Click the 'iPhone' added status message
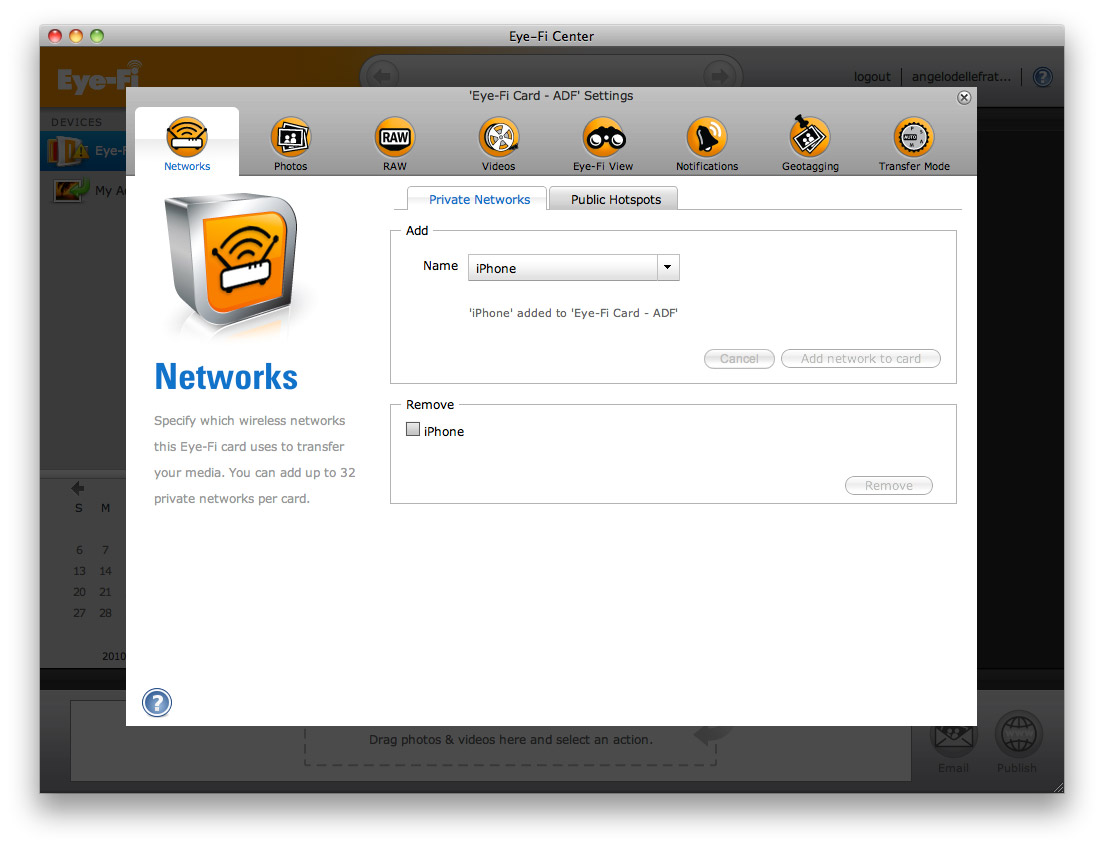 coord(573,313)
